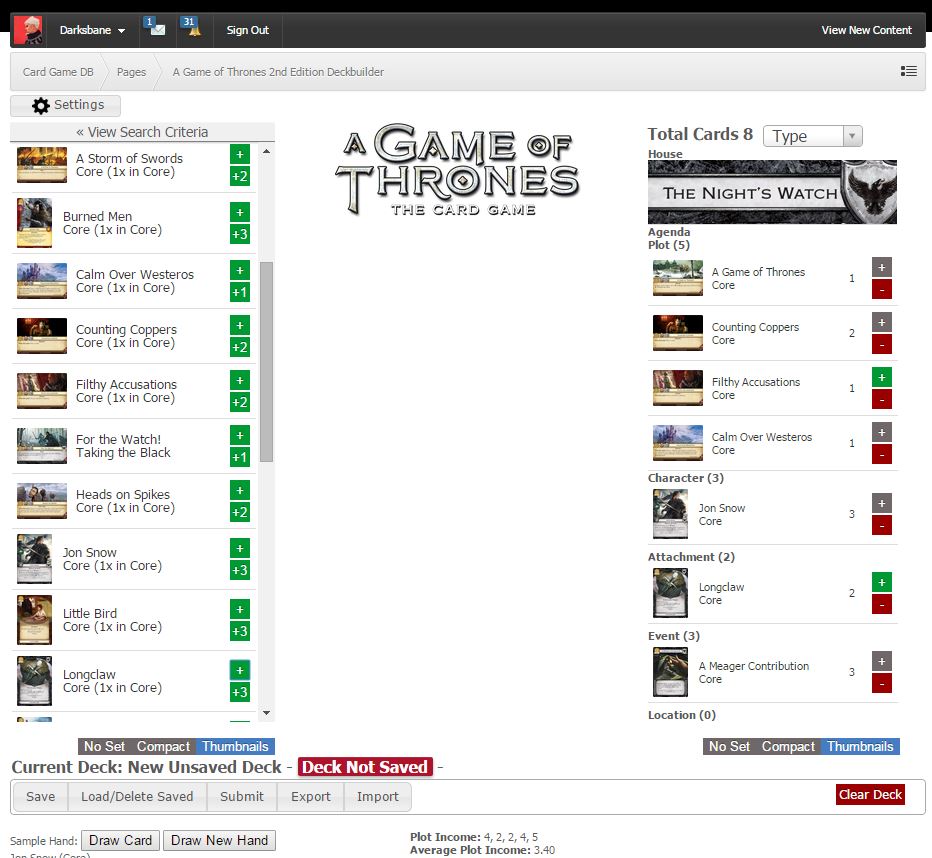Screen dimensions: 932x858
Task: Add +3 Jon Snow from search list
Action: (x=240, y=570)
